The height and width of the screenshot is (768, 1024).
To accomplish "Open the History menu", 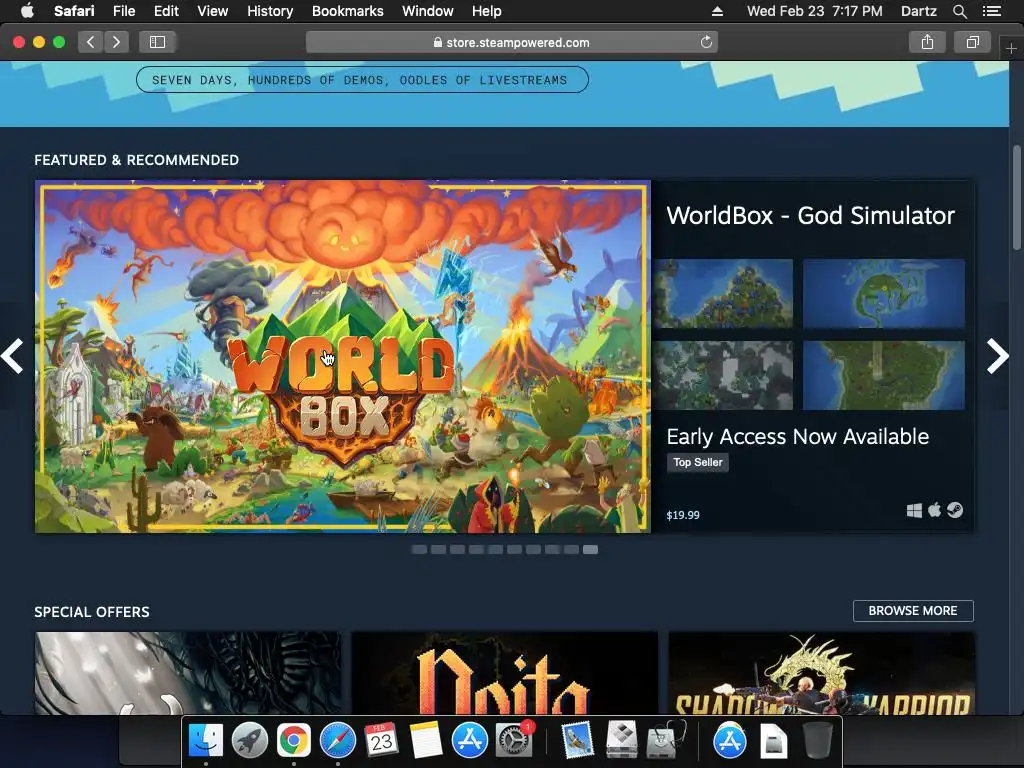I will point(270,11).
